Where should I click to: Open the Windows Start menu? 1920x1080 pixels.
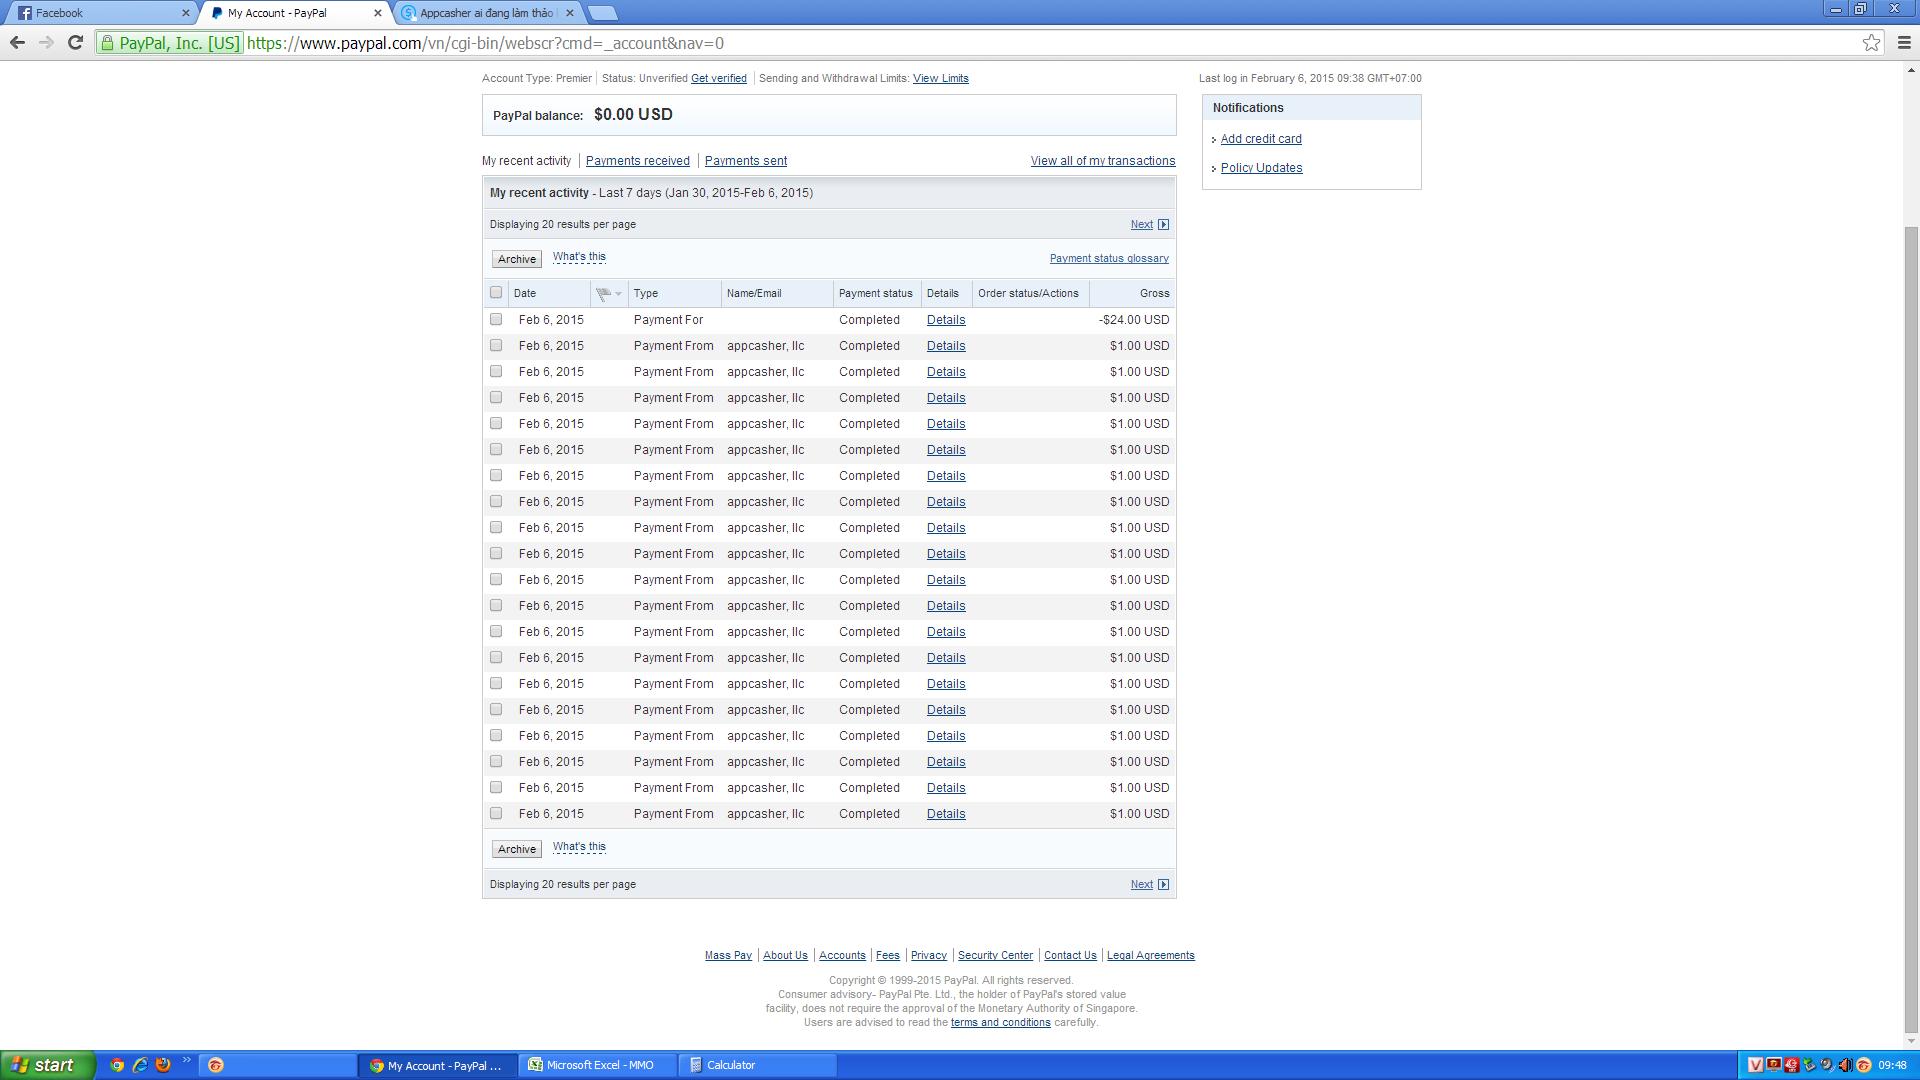(47, 1065)
